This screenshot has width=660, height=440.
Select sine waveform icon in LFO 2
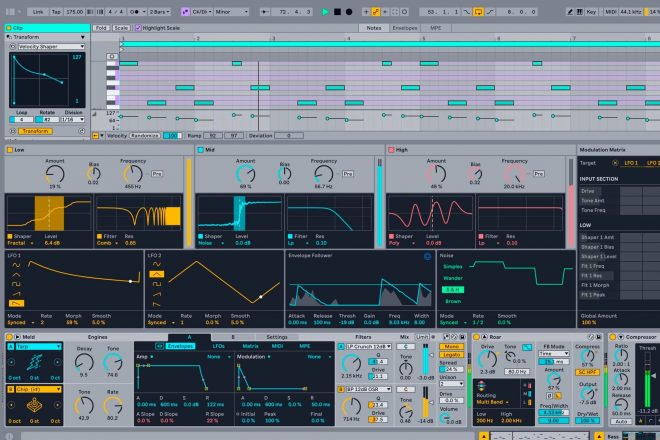[x=157, y=264]
